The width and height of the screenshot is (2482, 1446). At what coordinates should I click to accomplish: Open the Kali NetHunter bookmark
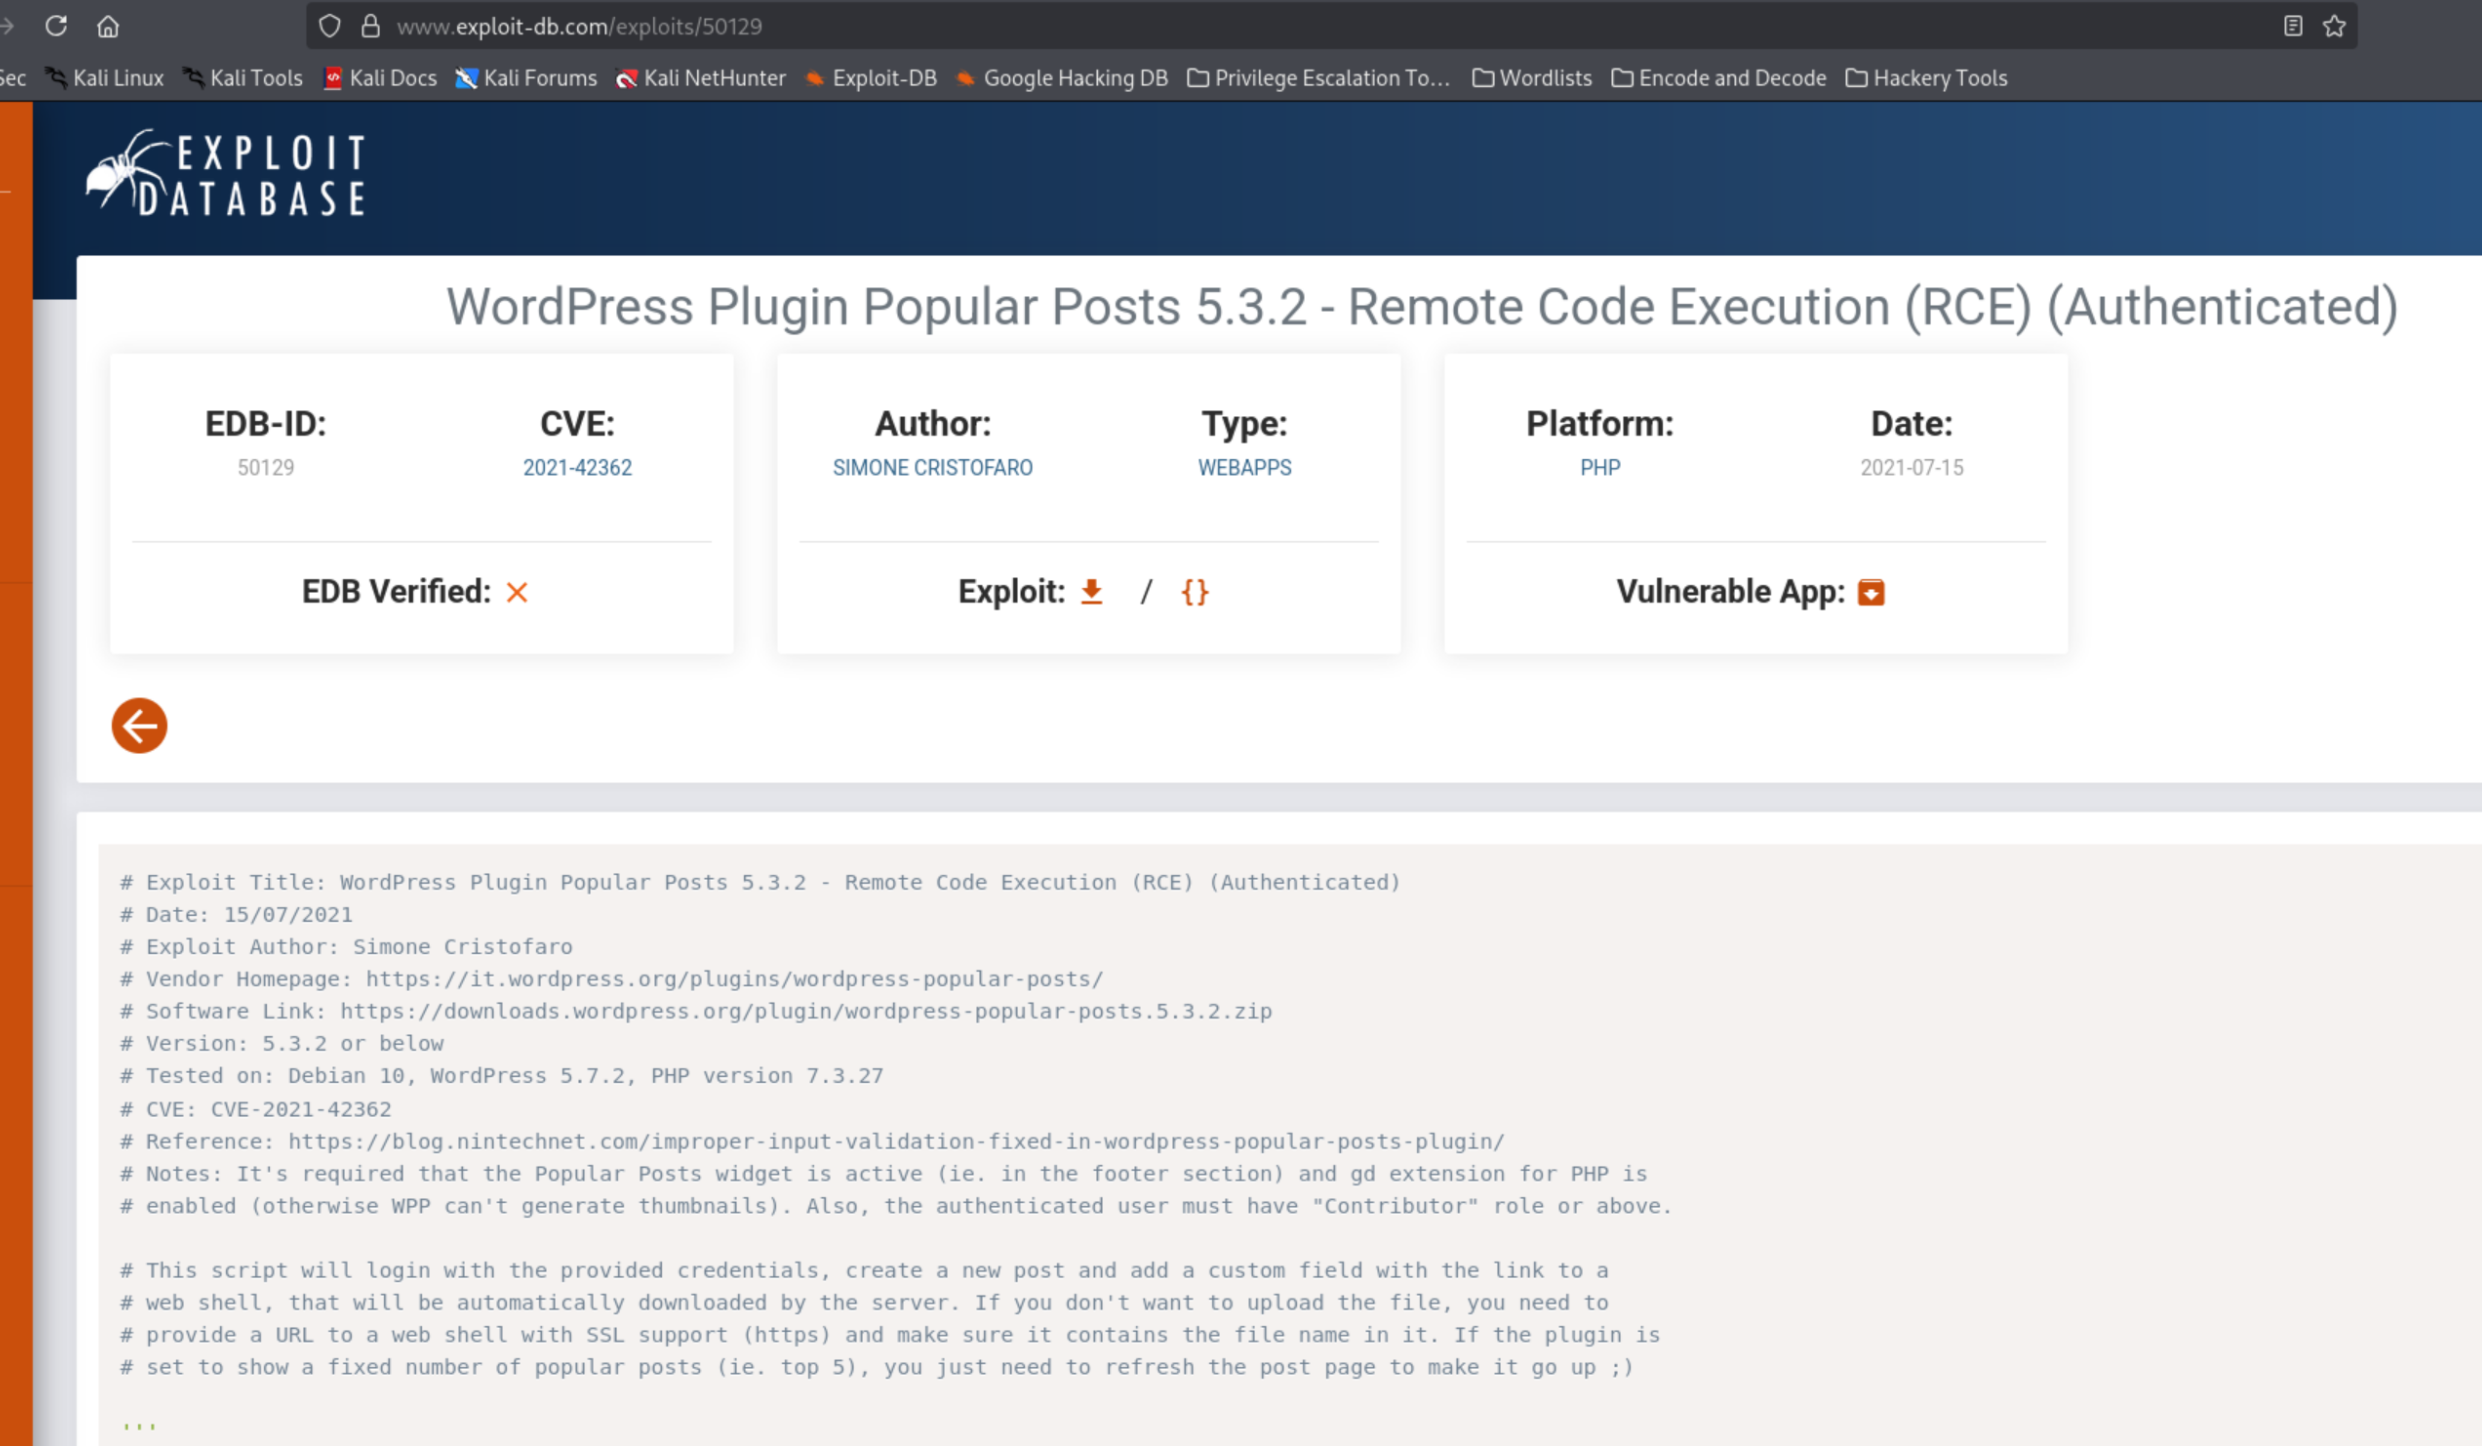(x=701, y=78)
